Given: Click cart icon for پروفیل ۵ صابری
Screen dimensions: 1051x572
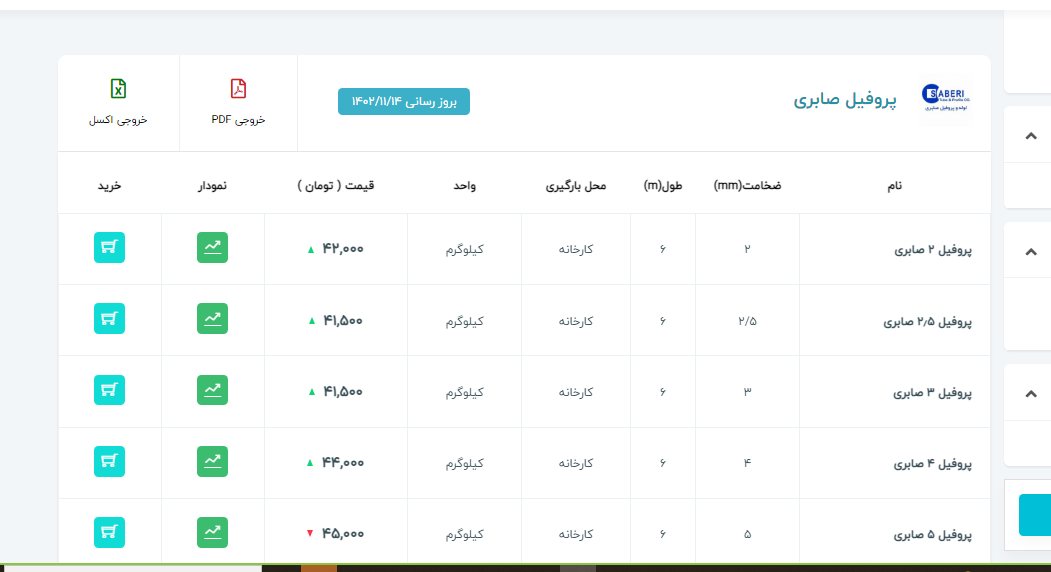Looking at the screenshot, I should click(109, 532).
